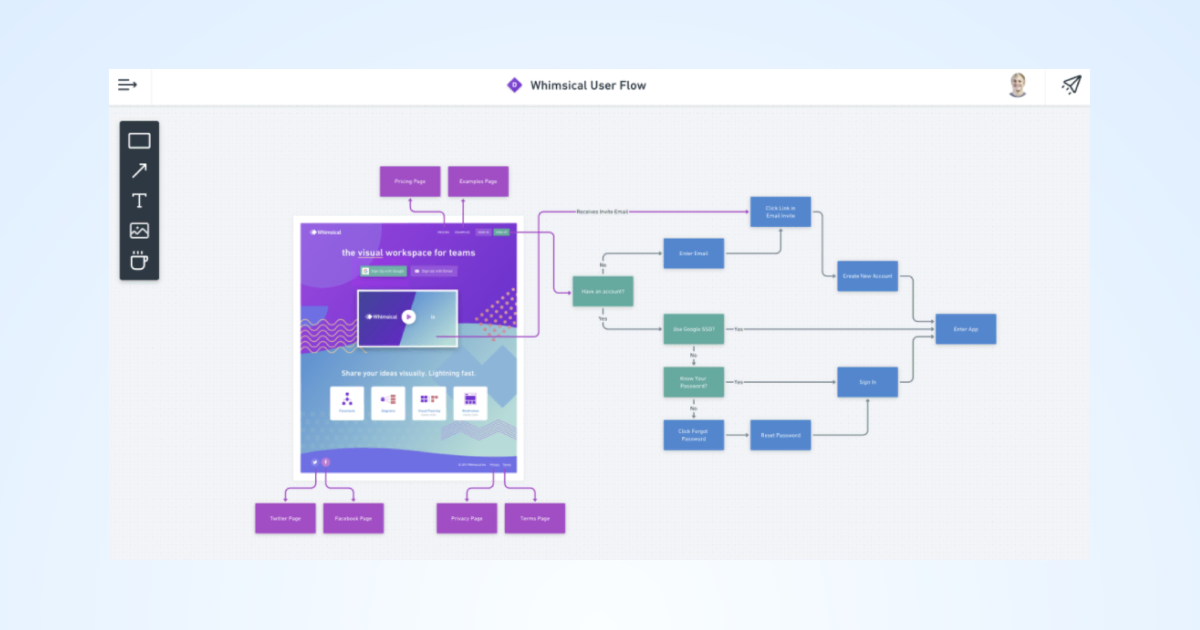Image resolution: width=1200 pixels, height=630 pixels.
Task: Select the Click Forgot Password node
Action: (694, 435)
